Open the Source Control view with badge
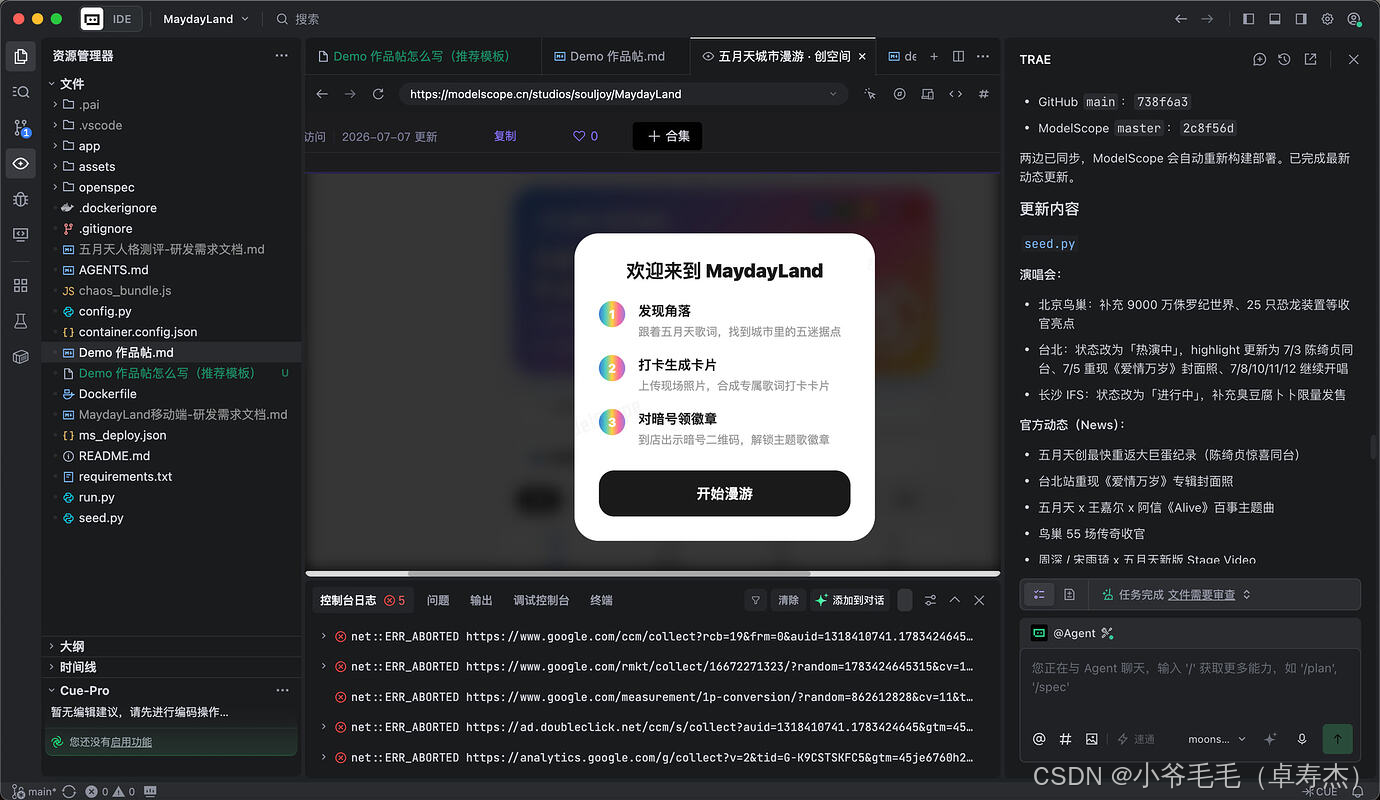 click(21, 128)
